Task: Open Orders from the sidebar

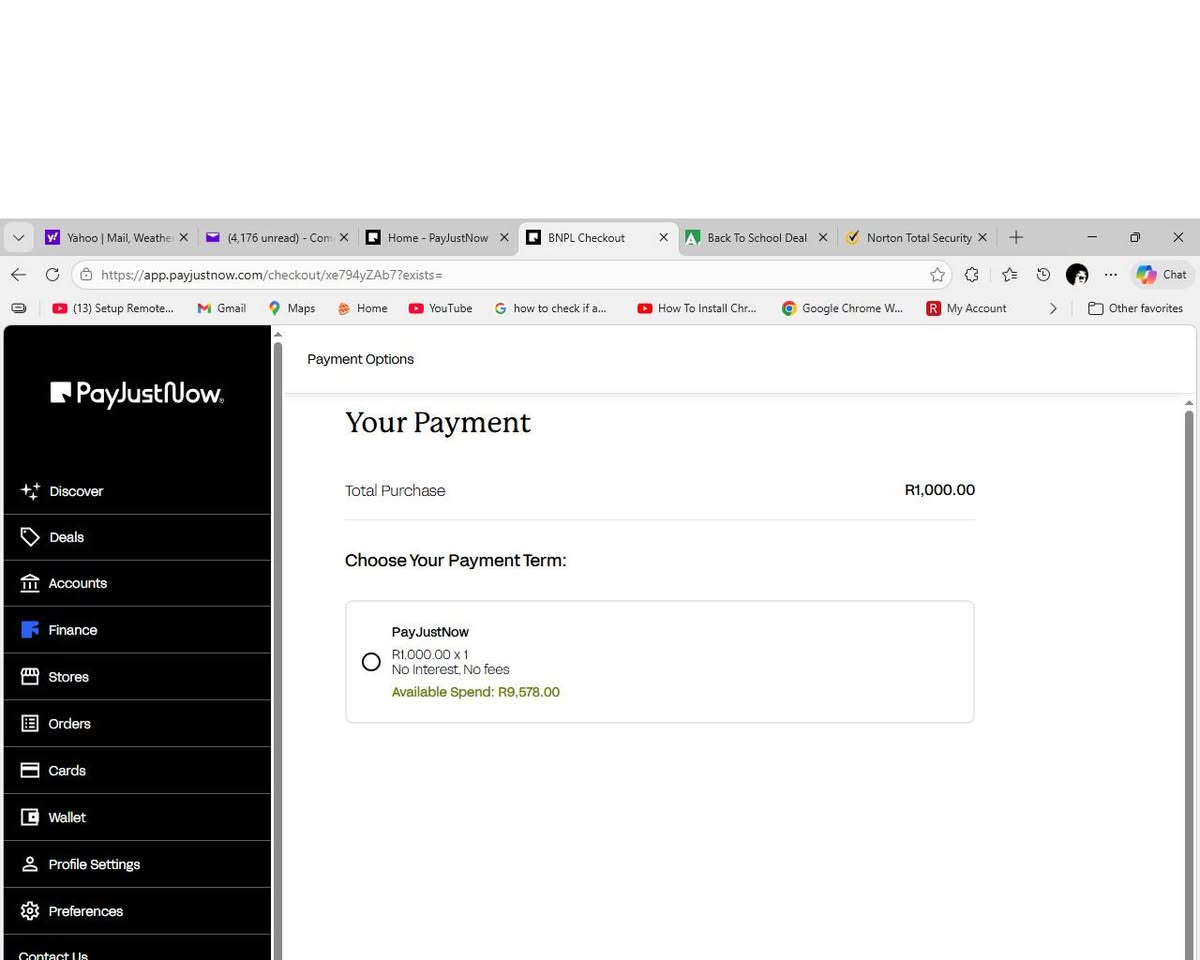Action: tap(137, 723)
